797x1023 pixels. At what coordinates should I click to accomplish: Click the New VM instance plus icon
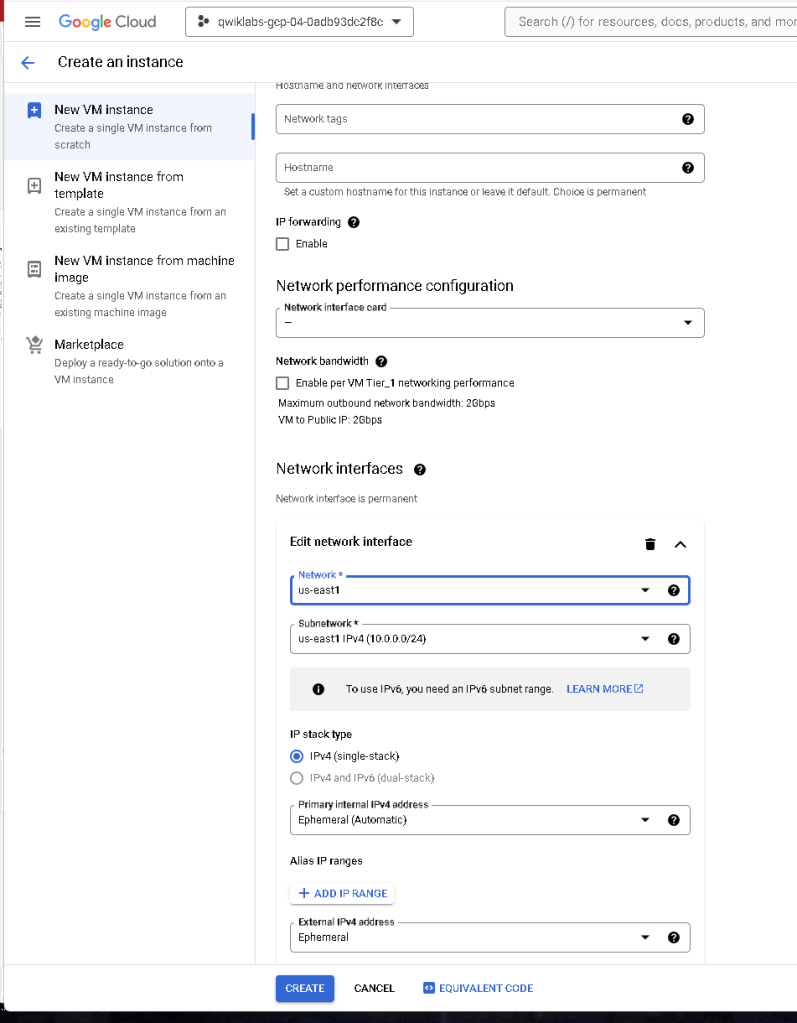coord(35,110)
